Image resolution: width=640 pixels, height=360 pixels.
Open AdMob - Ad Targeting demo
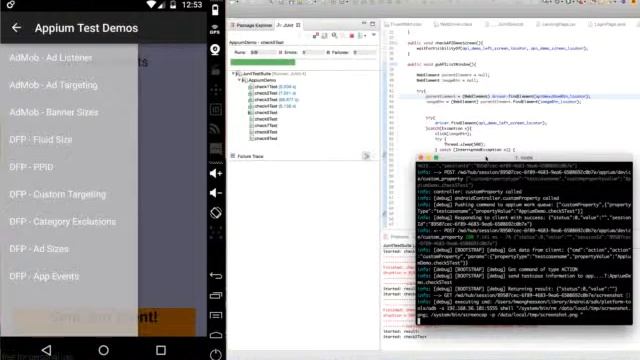[53, 85]
